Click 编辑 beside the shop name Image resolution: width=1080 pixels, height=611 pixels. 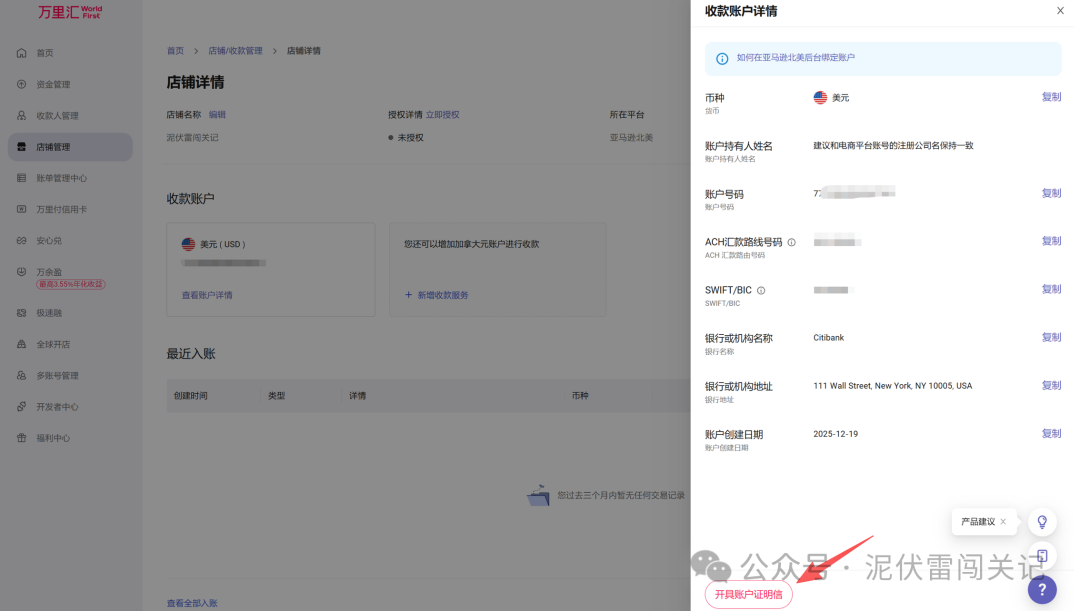[218, 114]
